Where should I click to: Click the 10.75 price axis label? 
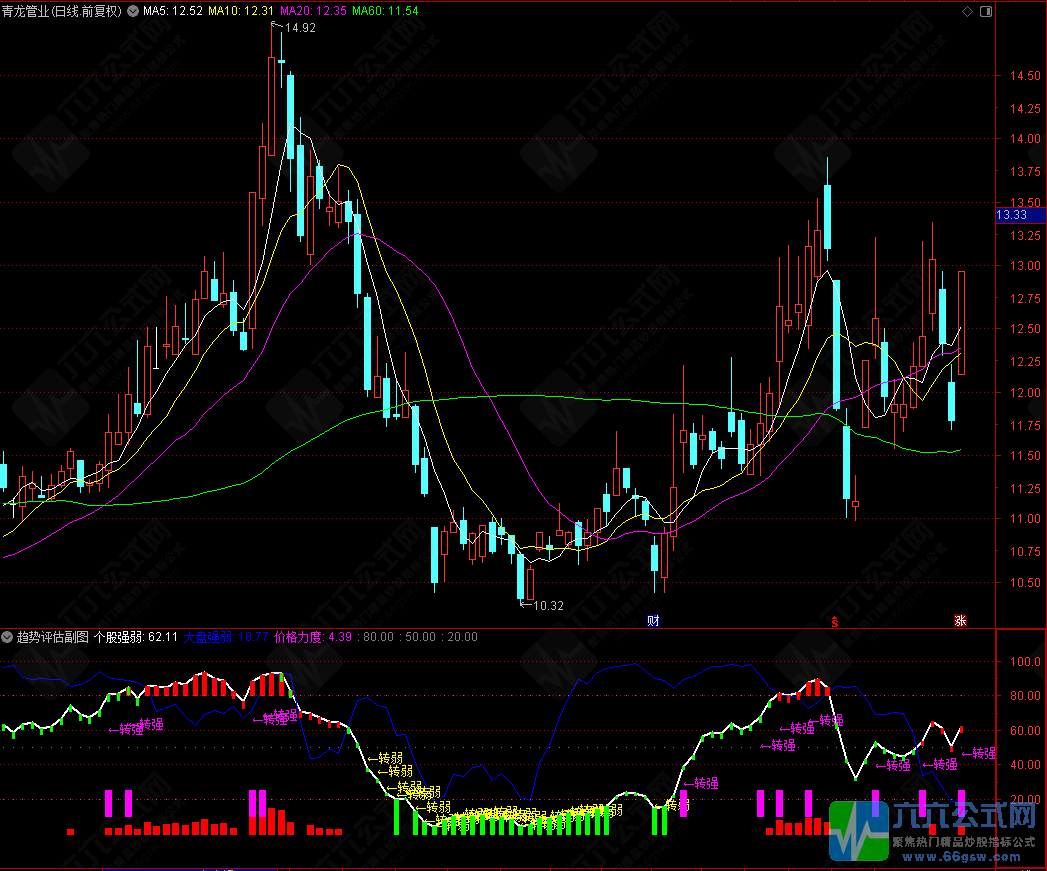coord(1025,552)
